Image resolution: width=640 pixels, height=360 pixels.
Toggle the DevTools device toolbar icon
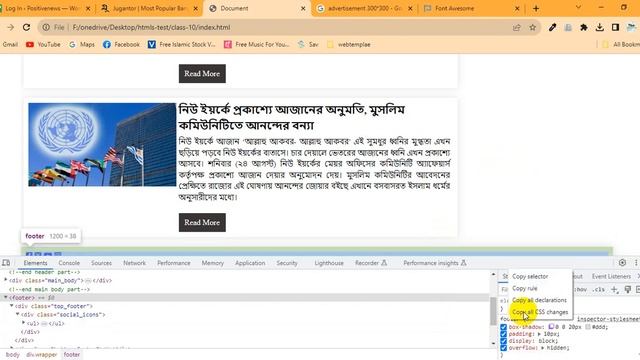pos(6,263)
